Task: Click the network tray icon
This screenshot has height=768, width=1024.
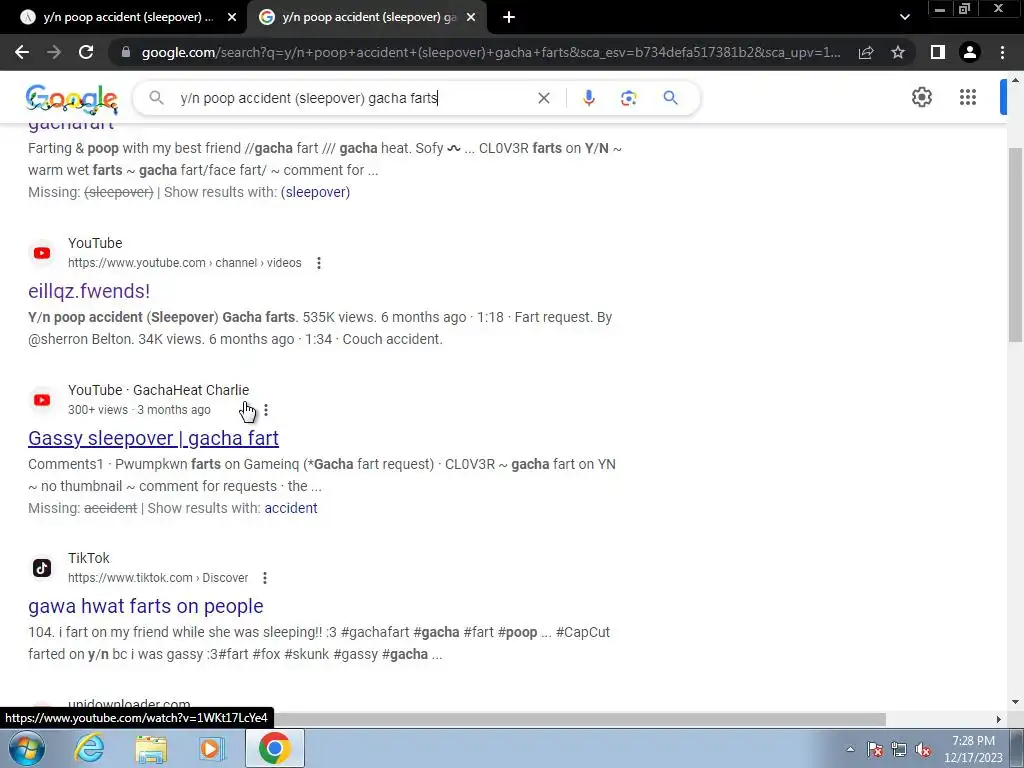Action: (899, 749)
